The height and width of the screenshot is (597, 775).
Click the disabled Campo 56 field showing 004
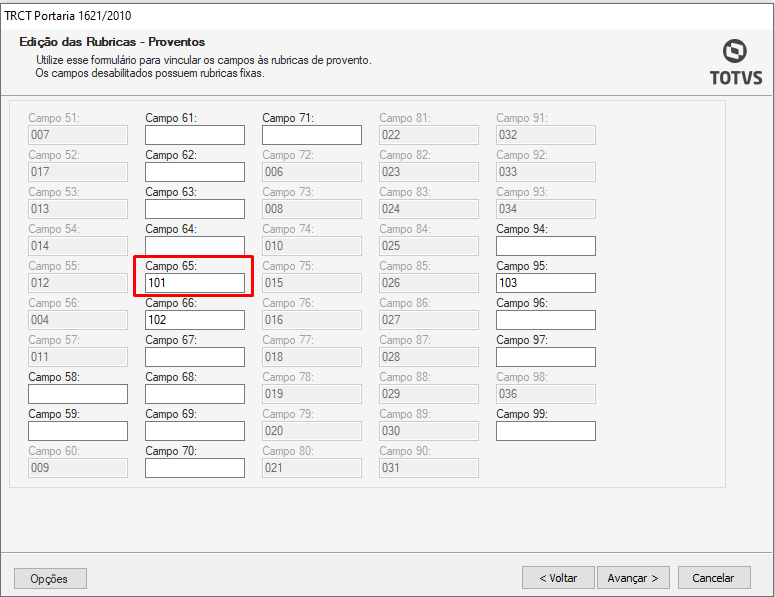(x=78, y=320)
